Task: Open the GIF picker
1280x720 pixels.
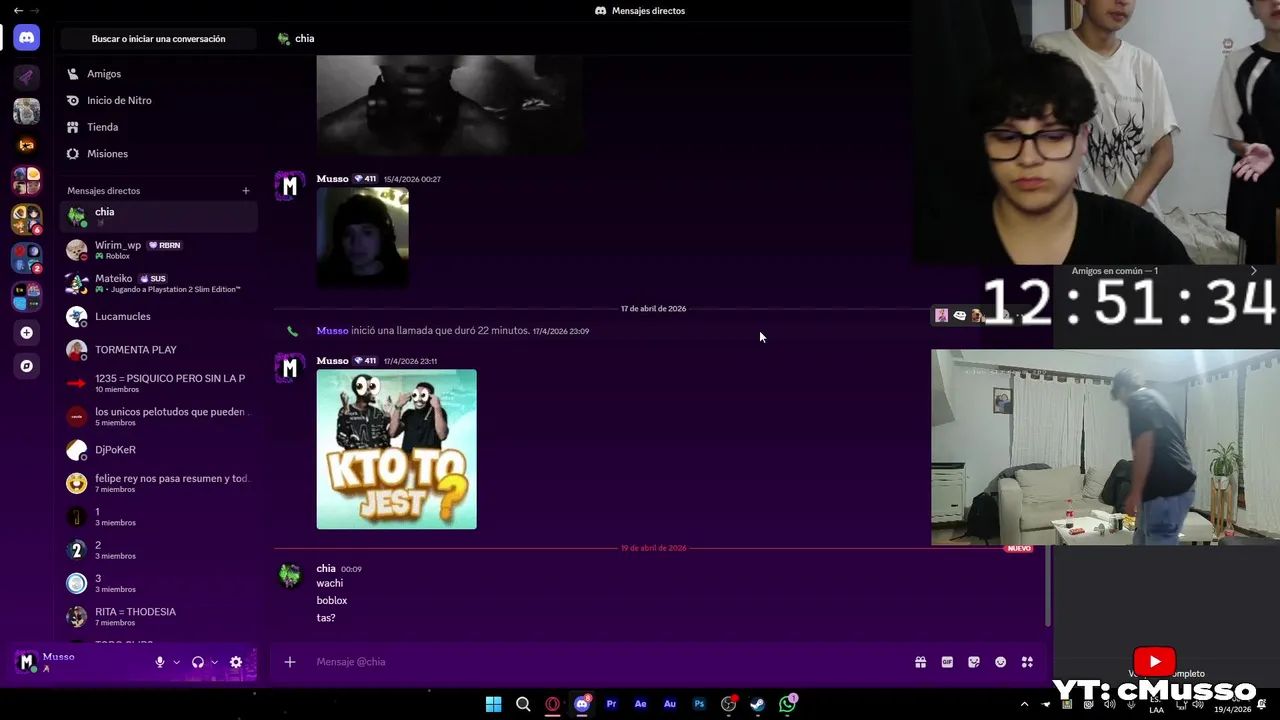Action: click(947, 662)
